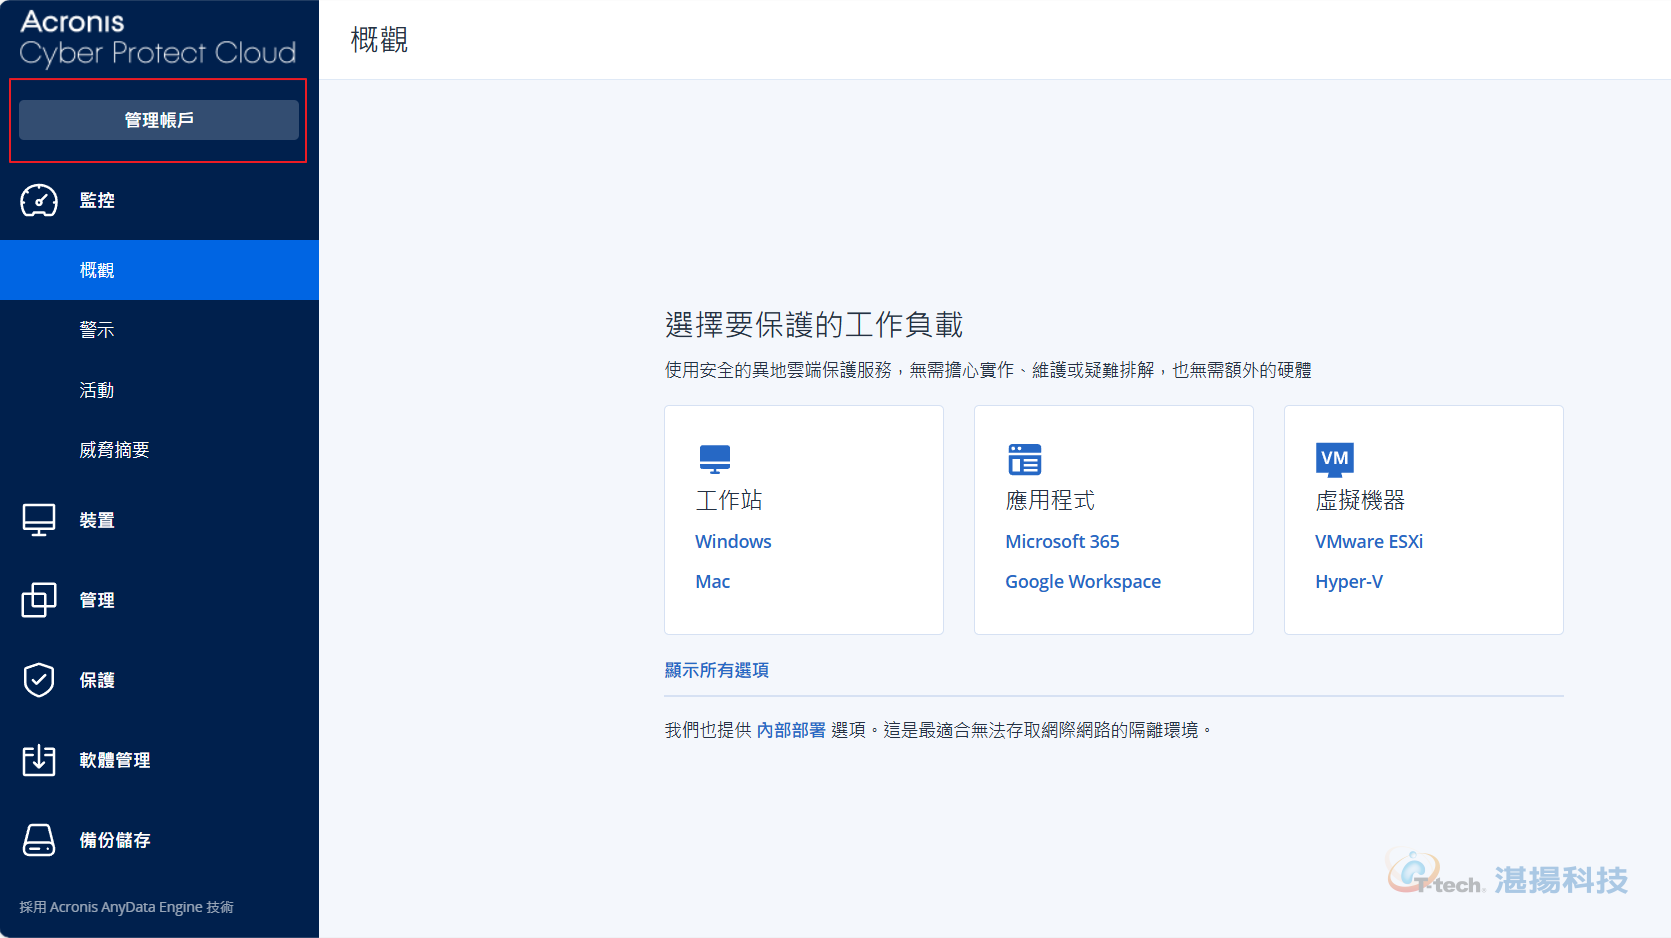Click the Acronis Cyber Protect Cloud logo

point(158,38)
